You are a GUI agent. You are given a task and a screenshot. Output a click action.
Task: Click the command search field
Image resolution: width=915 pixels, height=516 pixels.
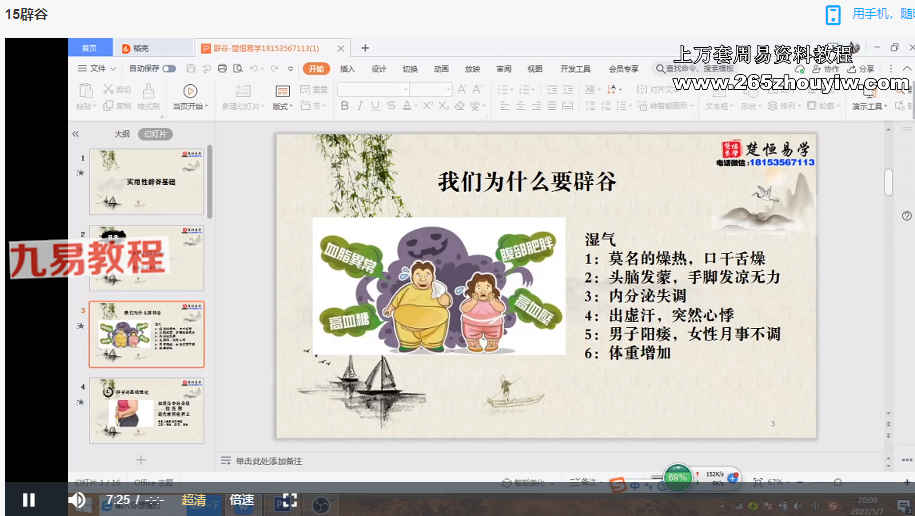tap(694, 68)
